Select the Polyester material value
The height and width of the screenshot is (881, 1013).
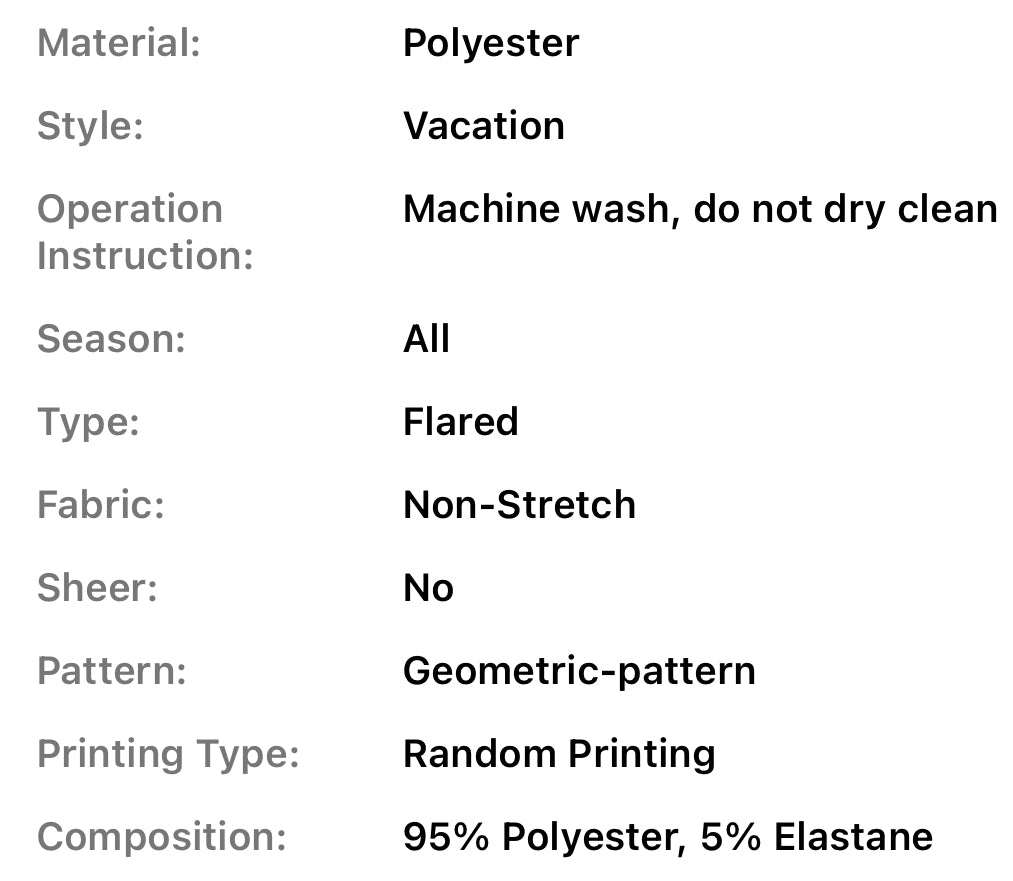491,43
